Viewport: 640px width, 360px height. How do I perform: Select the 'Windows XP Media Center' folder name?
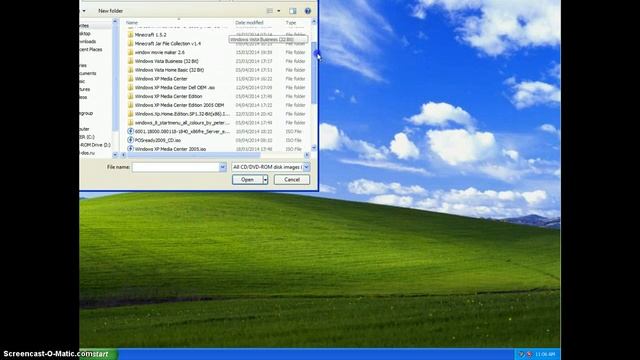tap(161, 79)
